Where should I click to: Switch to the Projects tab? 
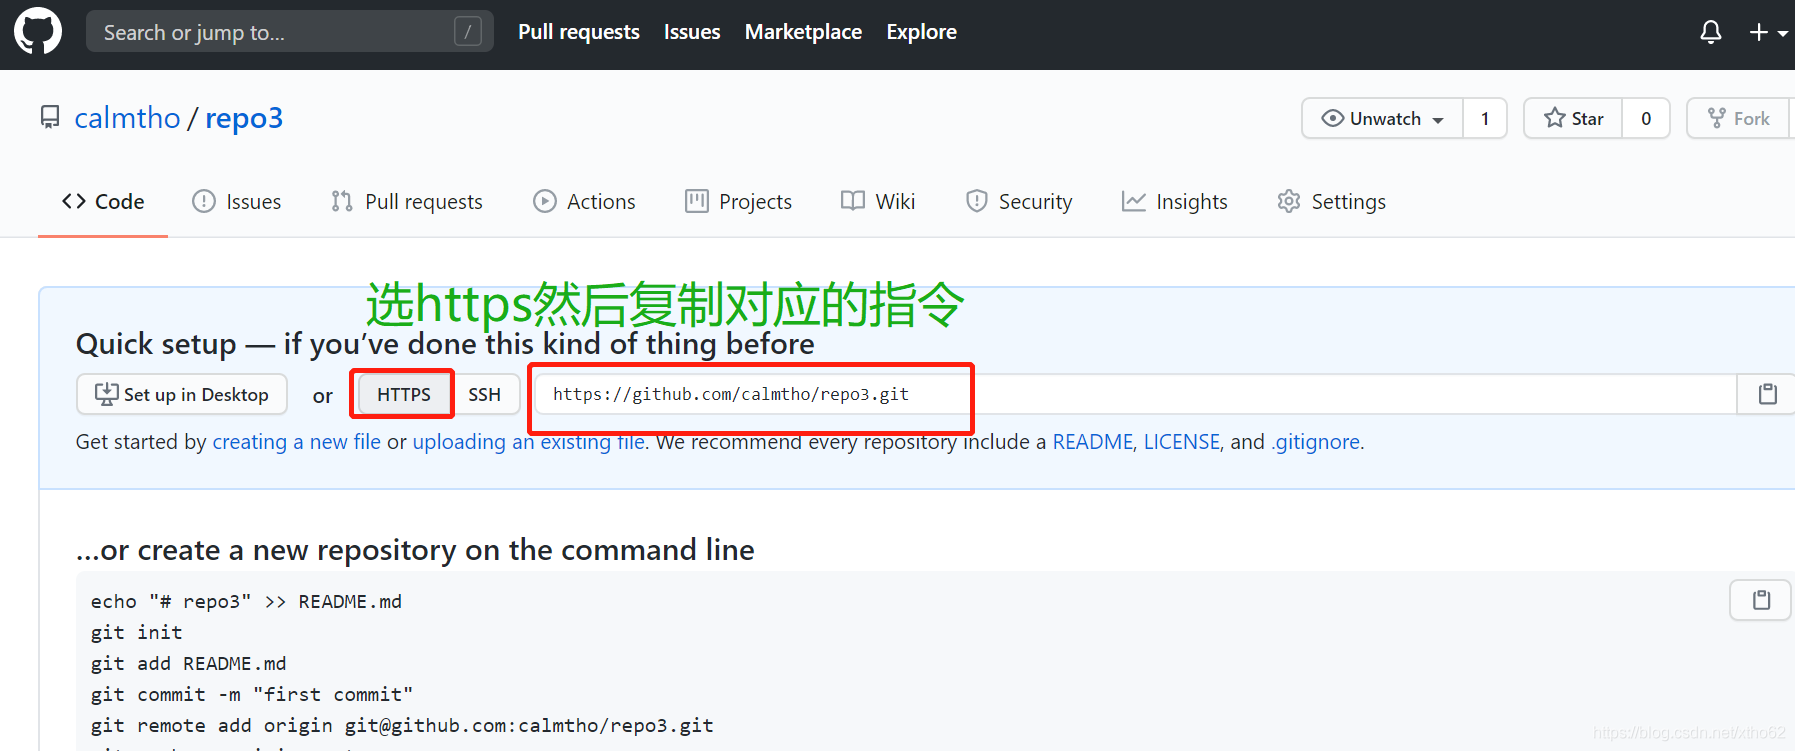tap(738, 202)
